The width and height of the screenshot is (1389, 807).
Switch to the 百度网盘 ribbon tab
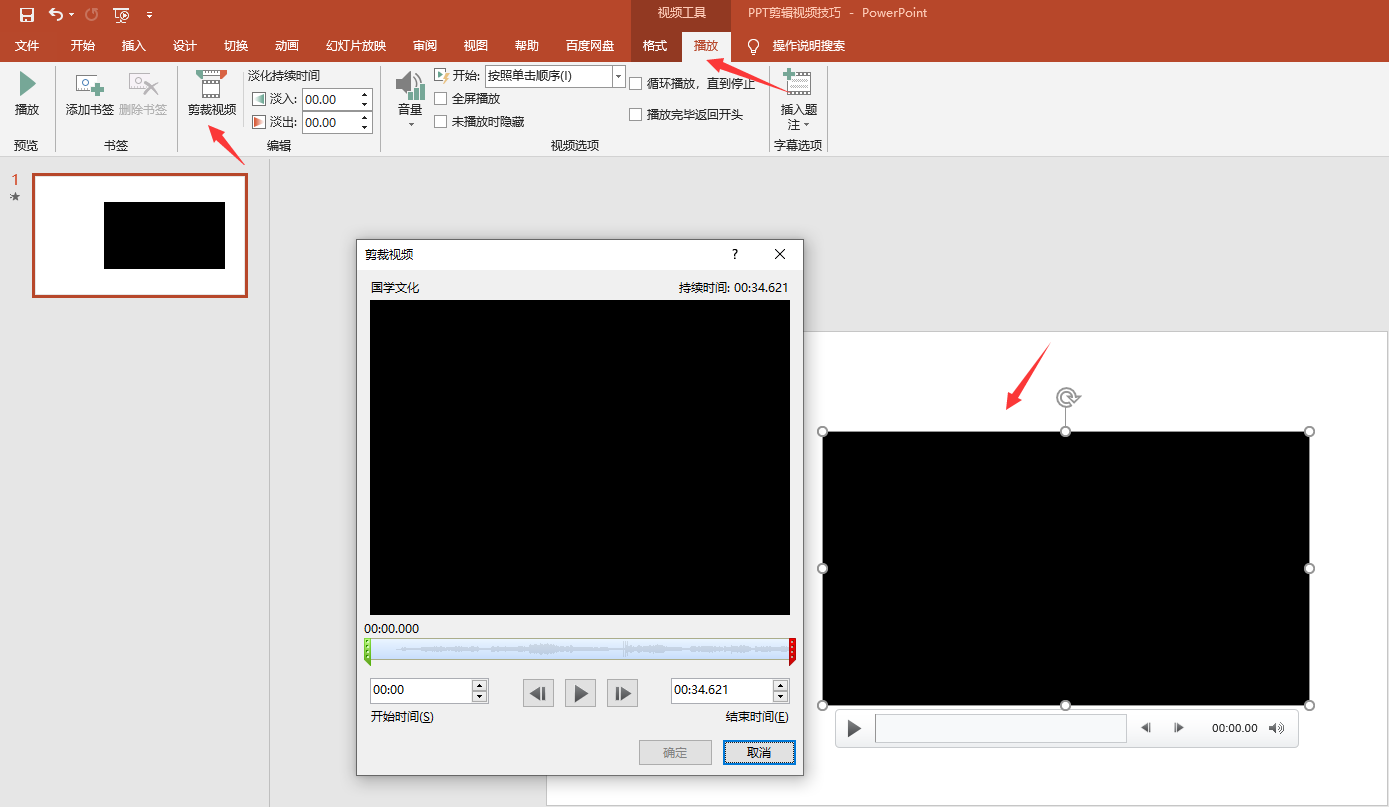pos(590,46)
